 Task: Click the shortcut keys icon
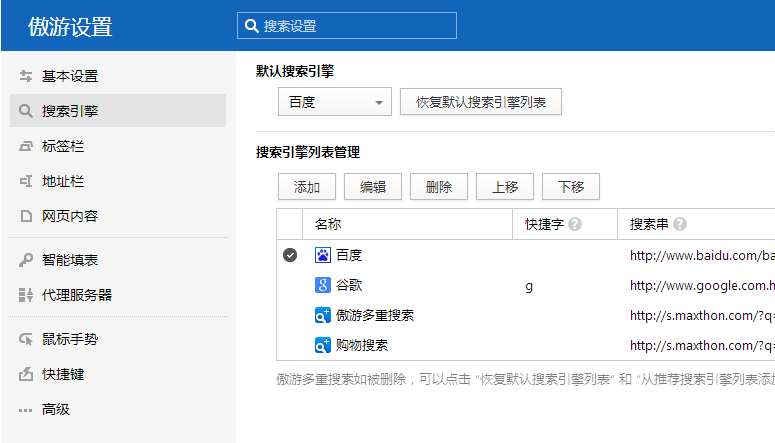[26, 374]
